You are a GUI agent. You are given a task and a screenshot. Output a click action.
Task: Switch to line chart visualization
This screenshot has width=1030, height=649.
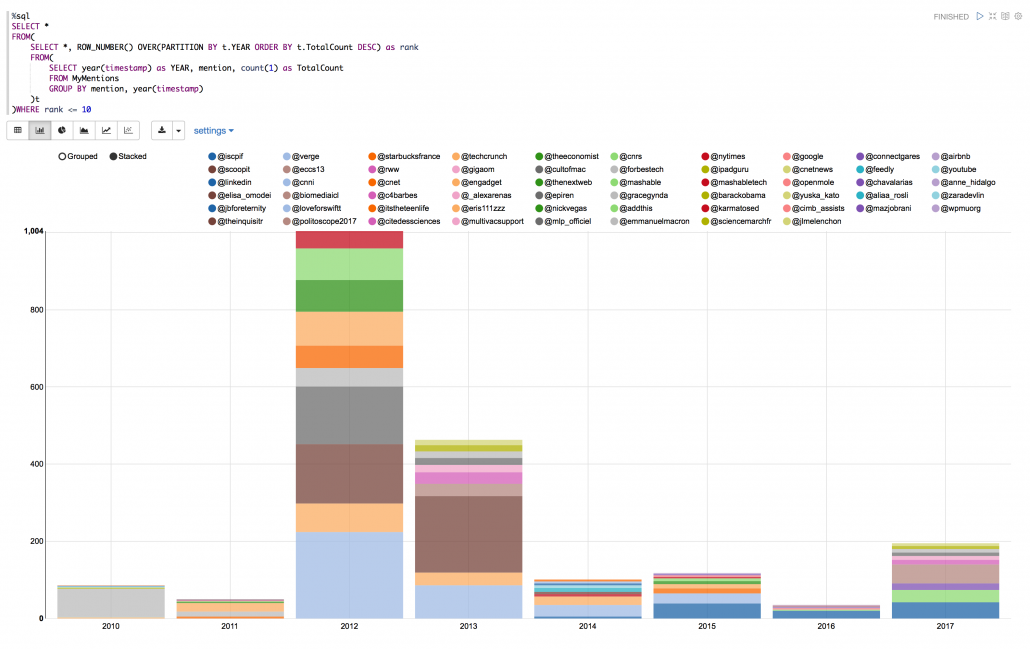click(106, 130)
